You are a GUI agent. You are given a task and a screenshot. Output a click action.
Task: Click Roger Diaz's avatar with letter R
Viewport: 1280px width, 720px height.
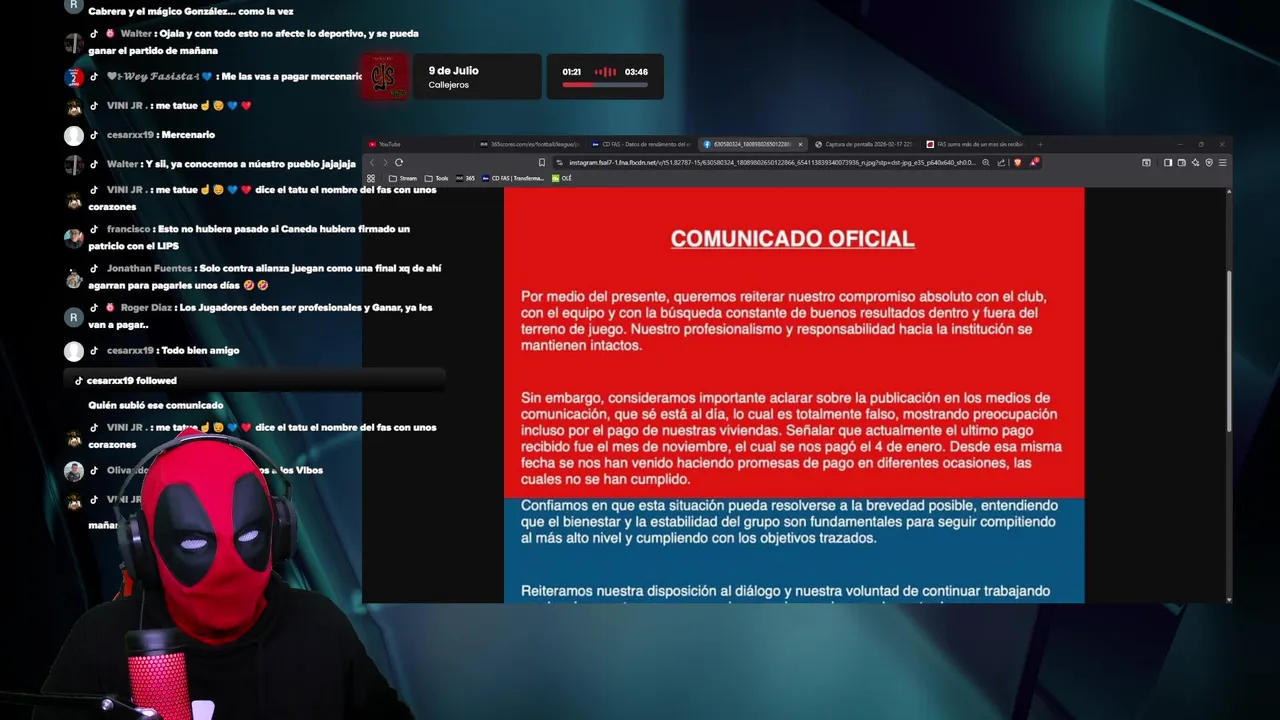(x=73, y=318)
